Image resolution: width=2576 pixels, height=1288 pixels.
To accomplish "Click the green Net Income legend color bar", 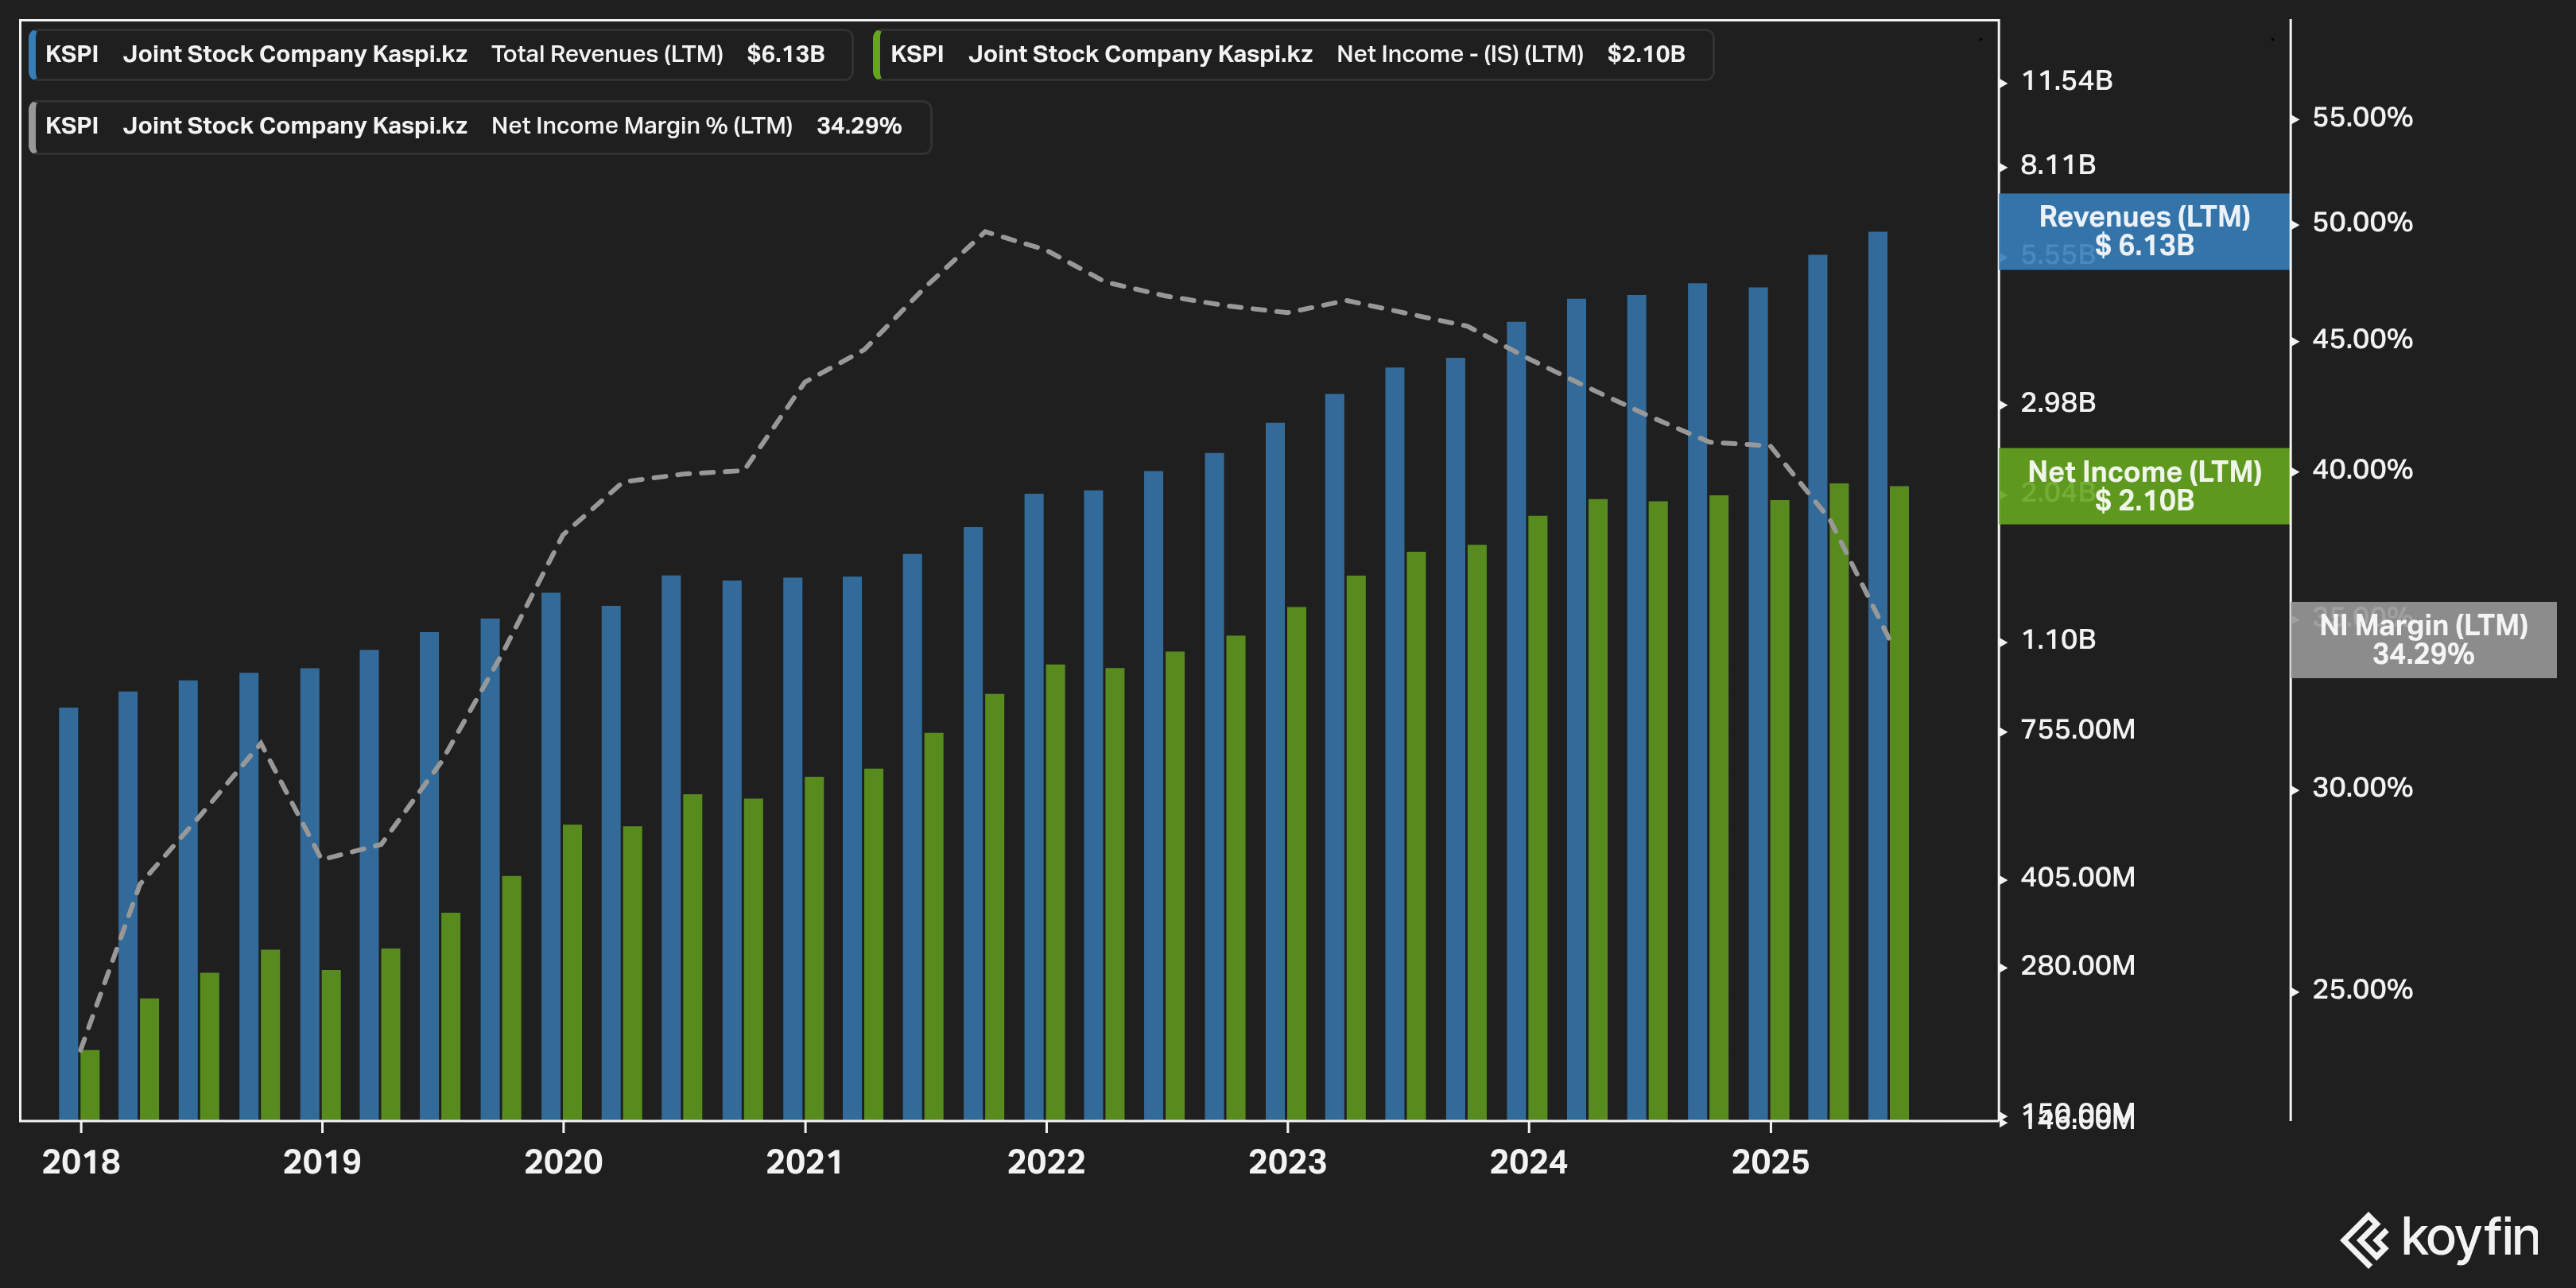I will [x=877, y=54].
